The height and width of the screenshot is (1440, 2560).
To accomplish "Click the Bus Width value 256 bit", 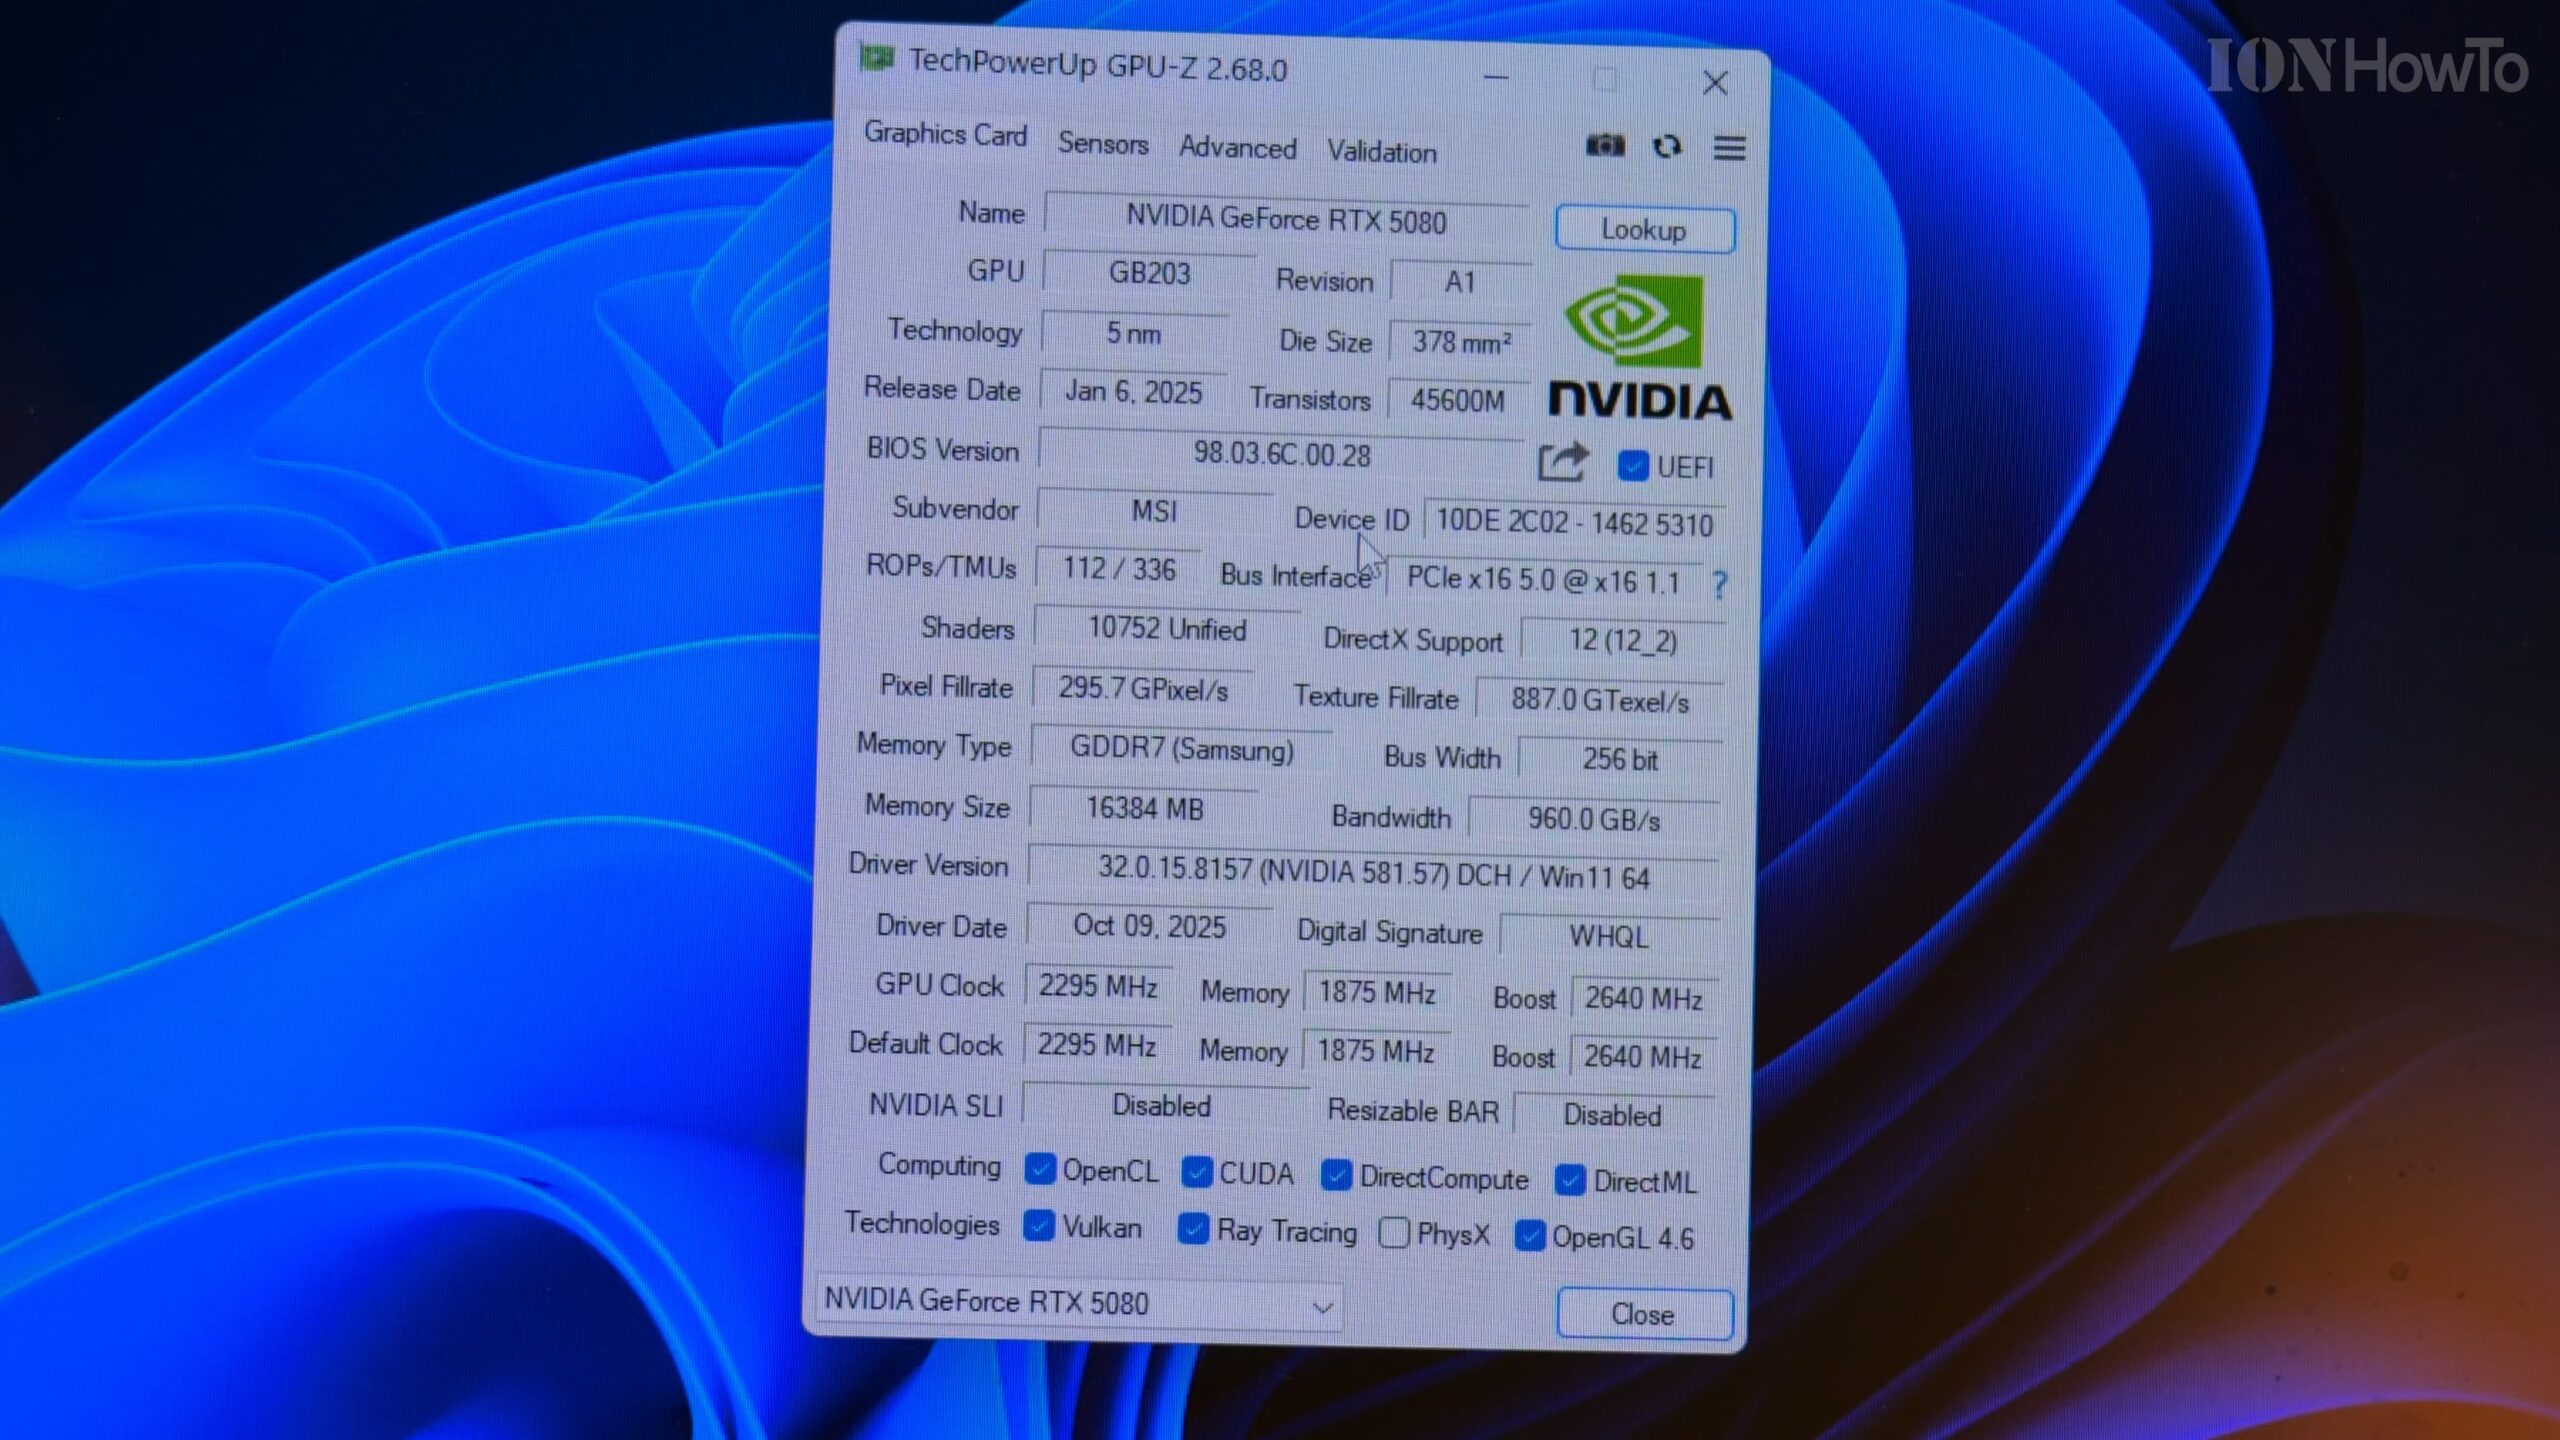I will point(1620,760).
